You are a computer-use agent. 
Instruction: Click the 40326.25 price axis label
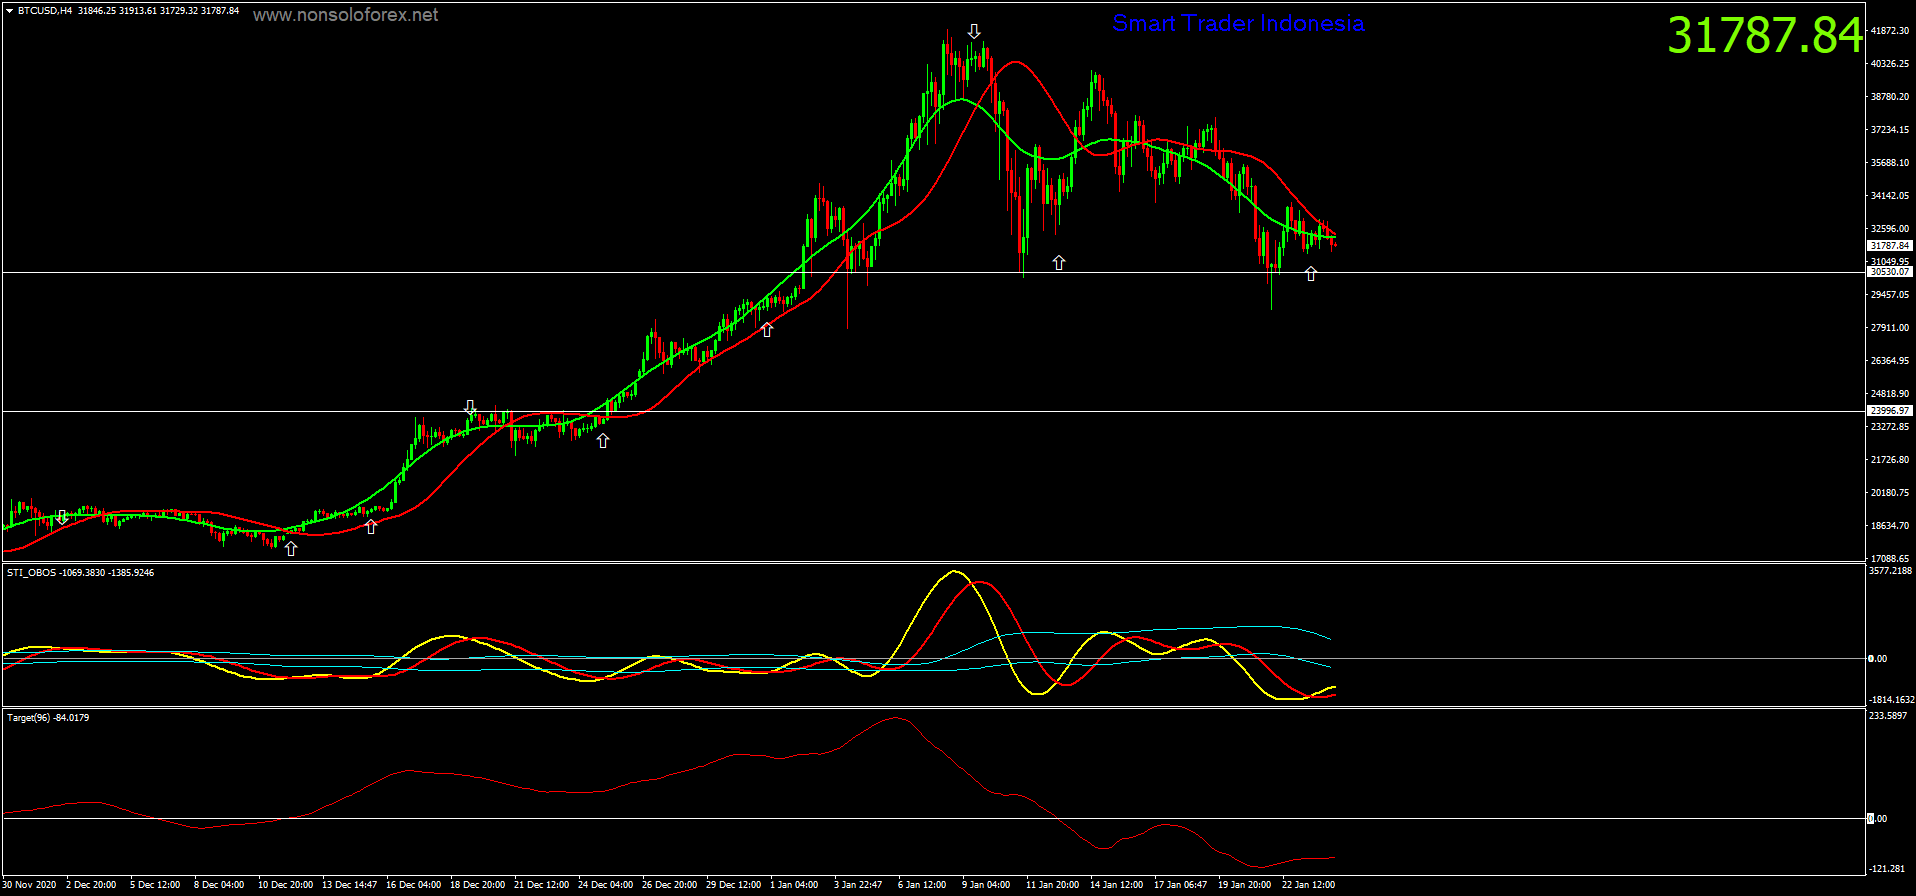pyautogui.click(x=1890, y=64)
